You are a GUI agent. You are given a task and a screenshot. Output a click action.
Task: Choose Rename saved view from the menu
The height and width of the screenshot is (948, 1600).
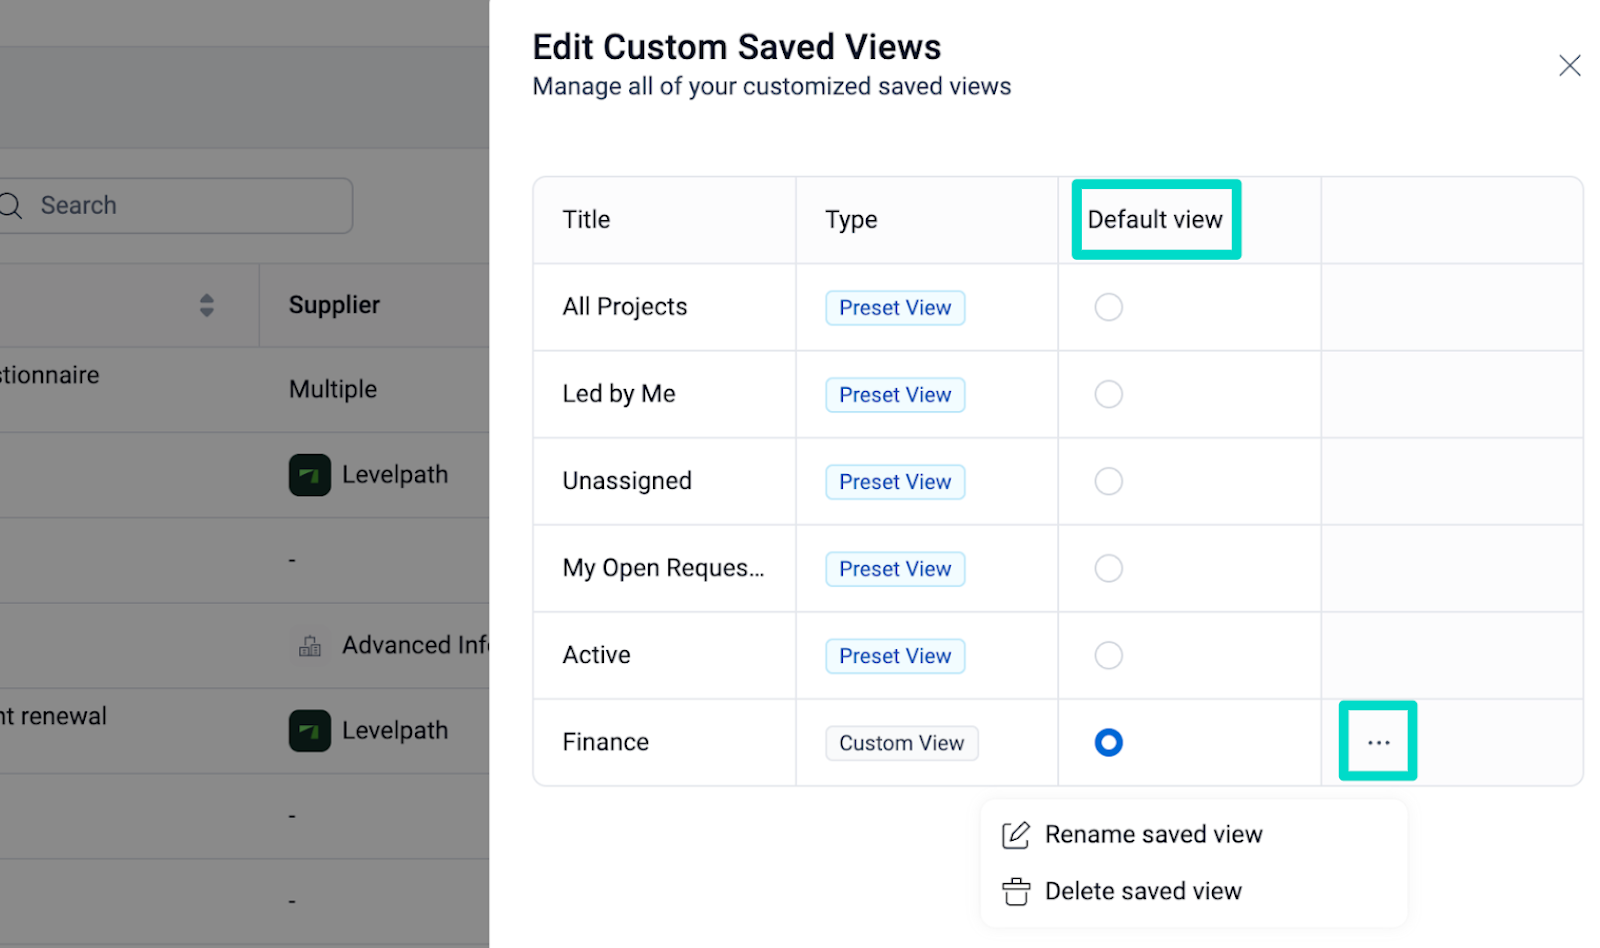(x=1153, y=835)
